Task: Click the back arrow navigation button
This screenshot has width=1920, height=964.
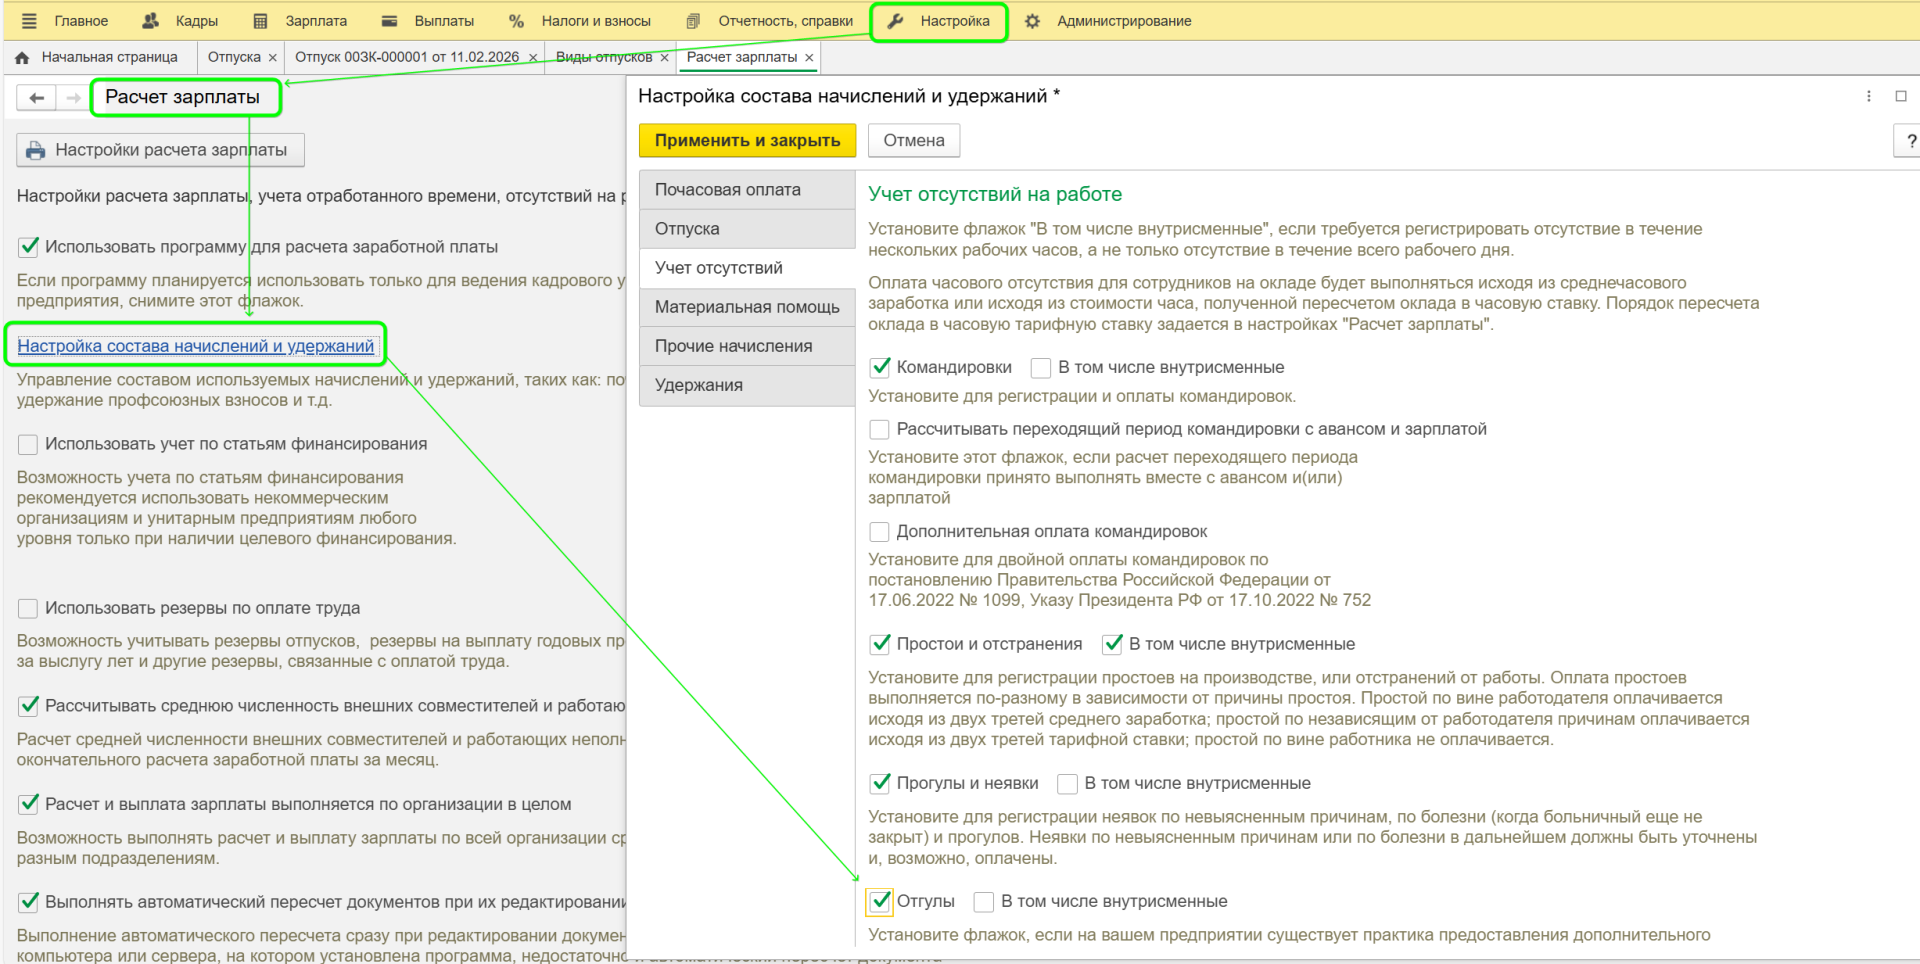Action: (37, 98)
